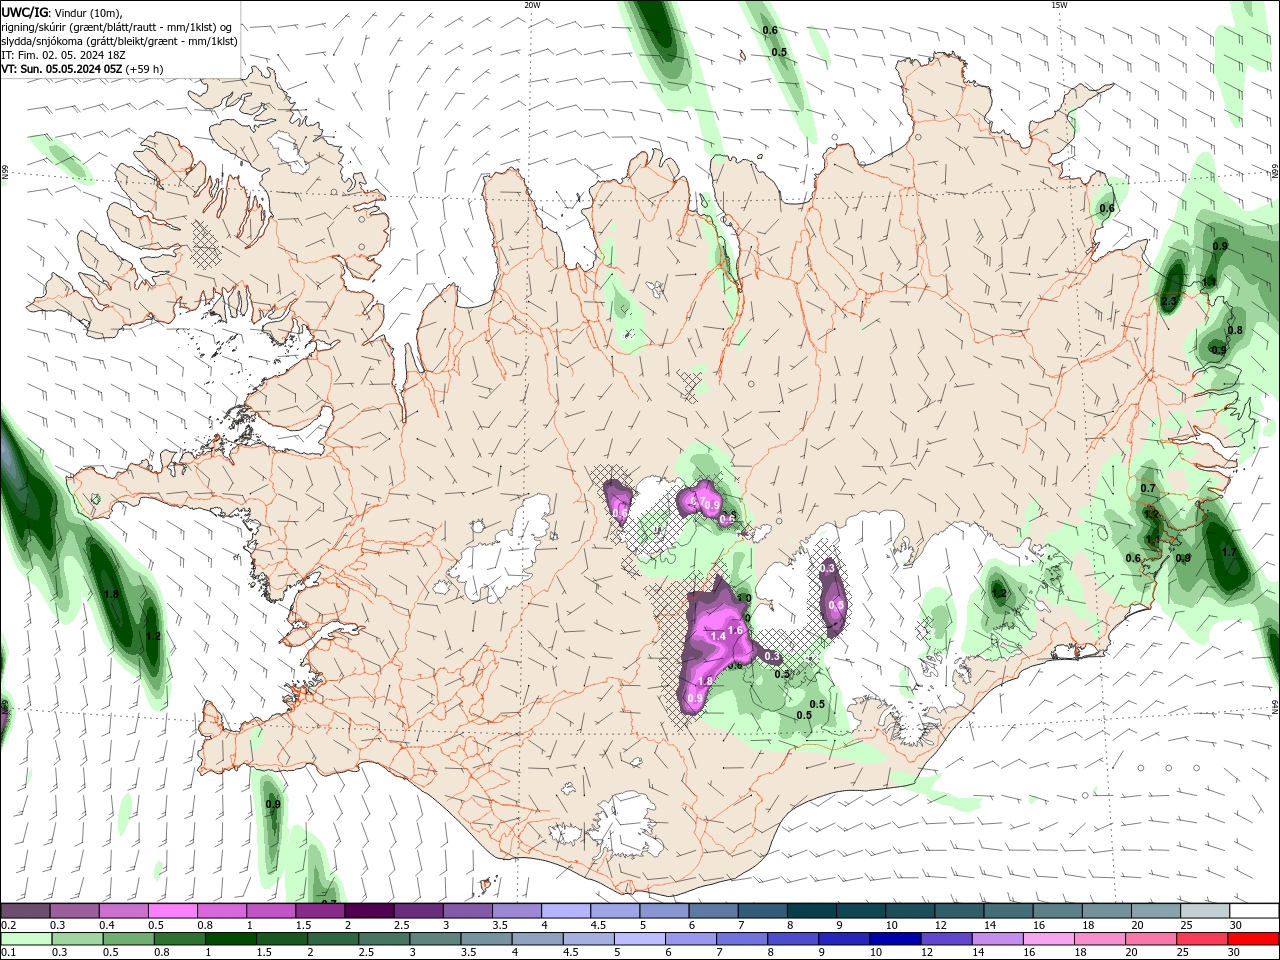
Task: Pick darkest green rain-scale swatch between 1 and 1.5
Action: pyautogui.click(x=229, y=939)
